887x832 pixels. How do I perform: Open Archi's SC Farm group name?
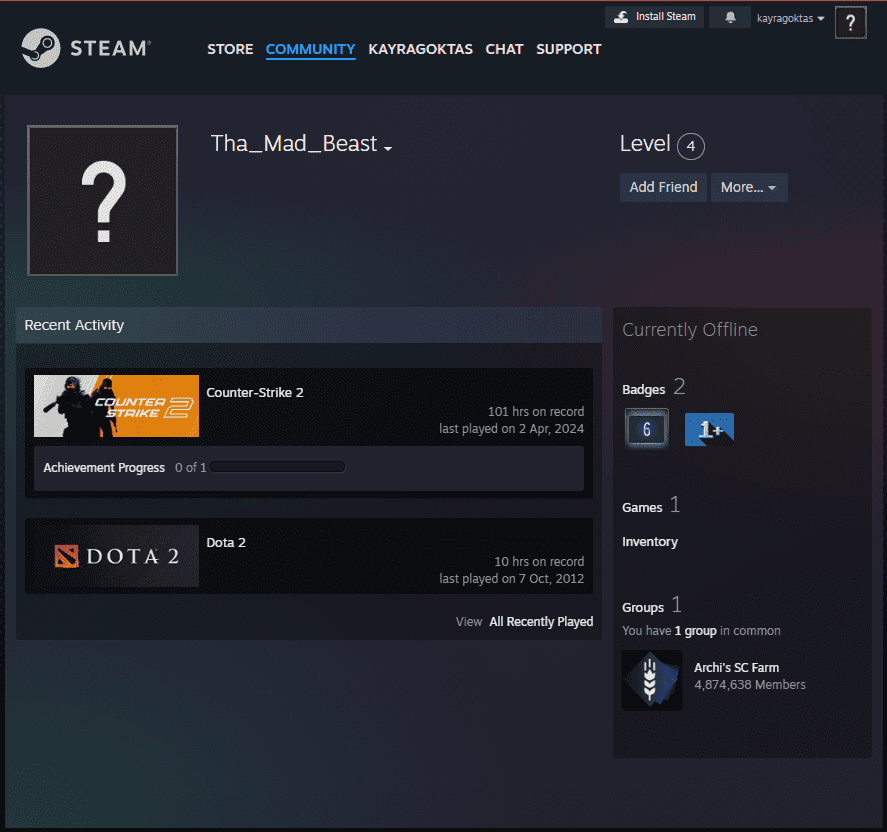737,667
